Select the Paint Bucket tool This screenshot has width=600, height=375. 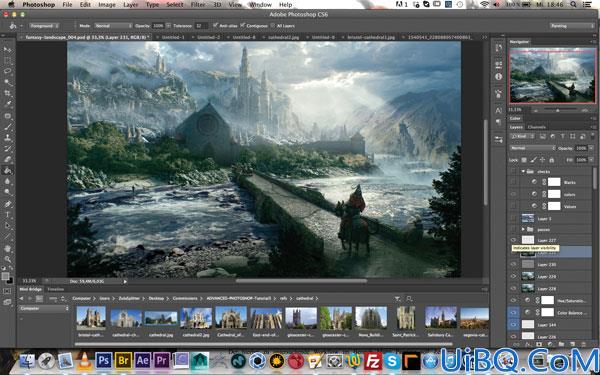(x=7, y=170)
